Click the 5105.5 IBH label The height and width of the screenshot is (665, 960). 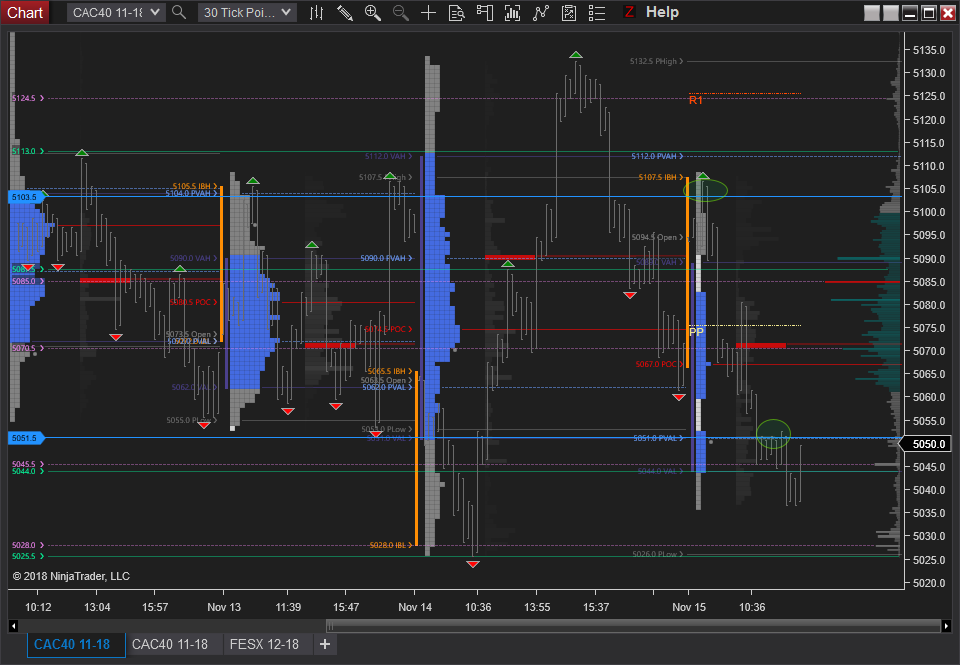[195, 186]
